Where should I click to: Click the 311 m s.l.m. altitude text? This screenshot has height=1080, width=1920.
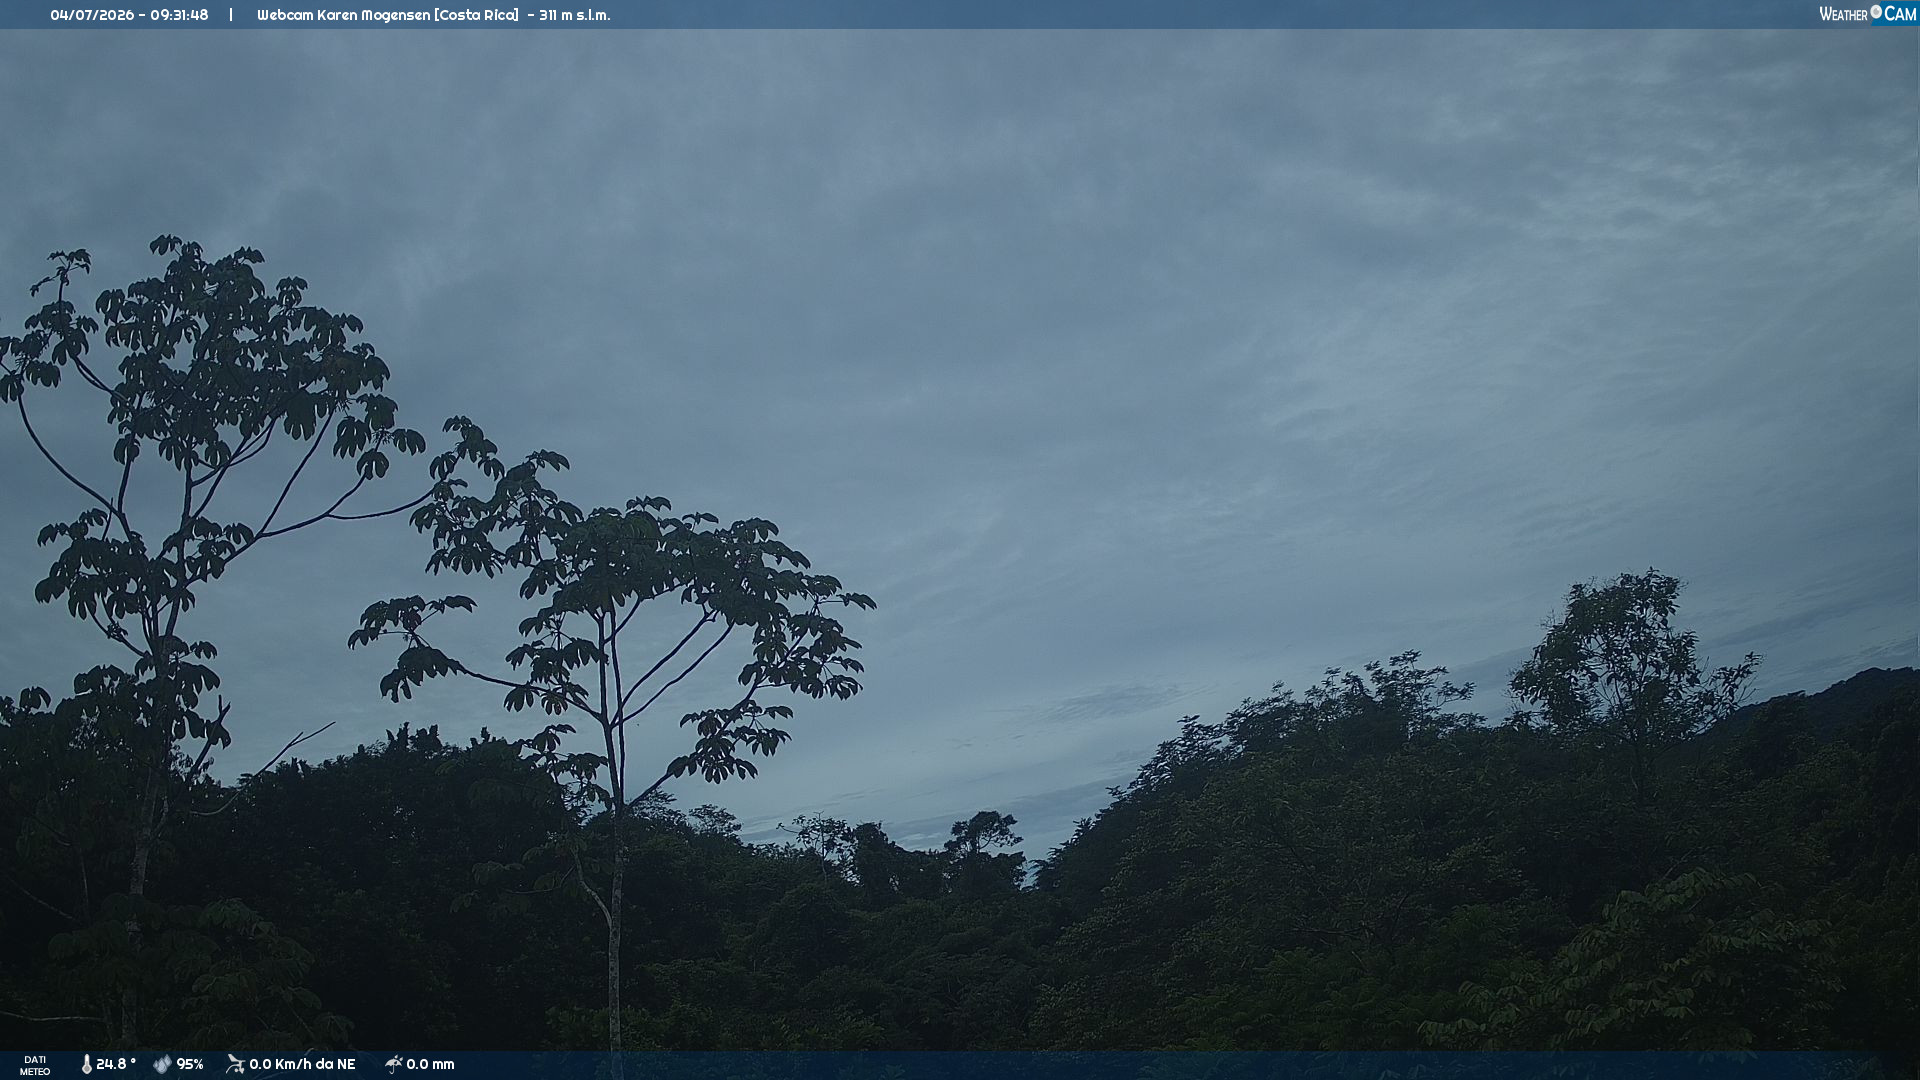[574, 15]
